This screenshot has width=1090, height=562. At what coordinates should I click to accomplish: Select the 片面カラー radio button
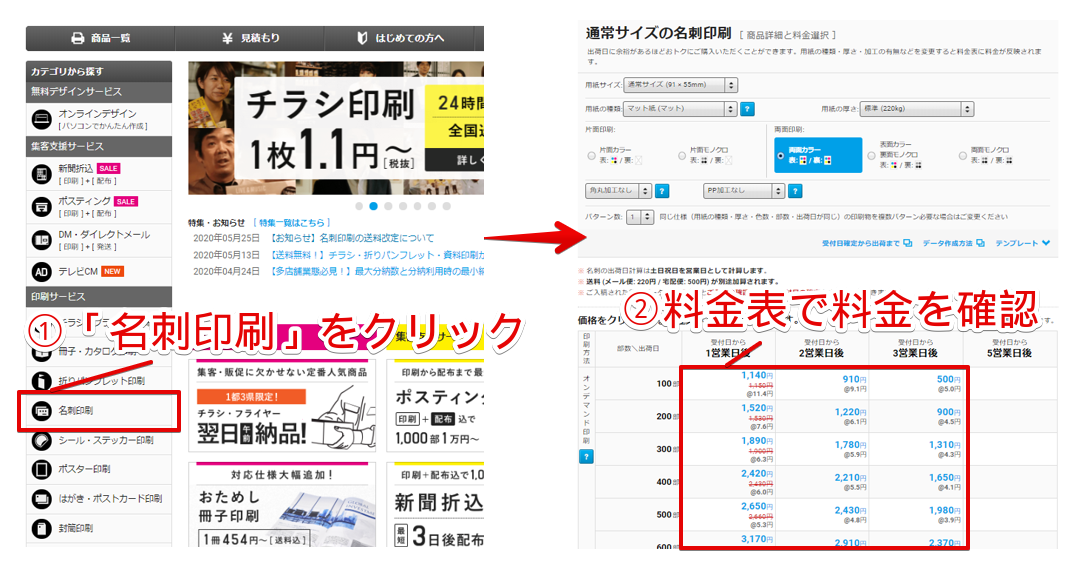pyautogui.click(x=591, y=155)
